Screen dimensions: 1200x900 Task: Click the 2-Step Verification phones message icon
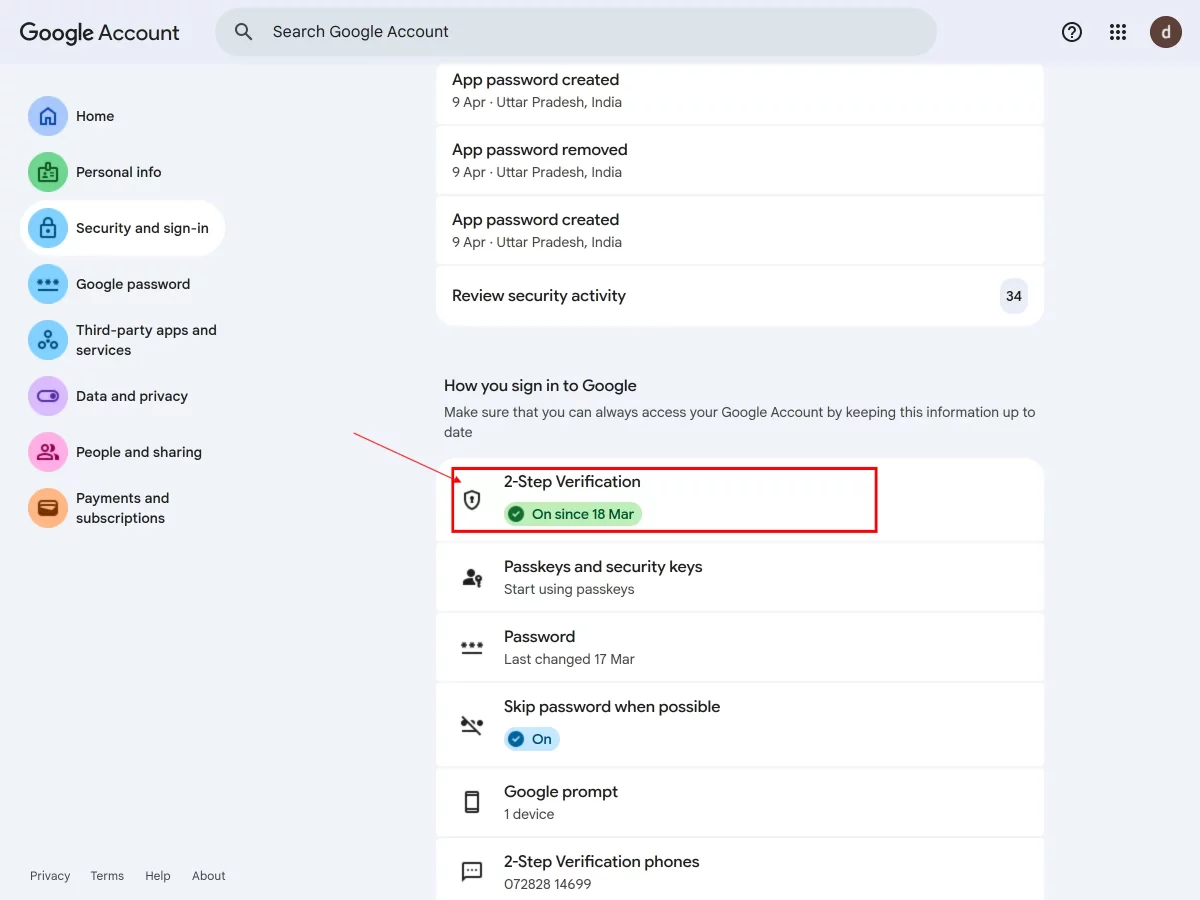point(472,872)
